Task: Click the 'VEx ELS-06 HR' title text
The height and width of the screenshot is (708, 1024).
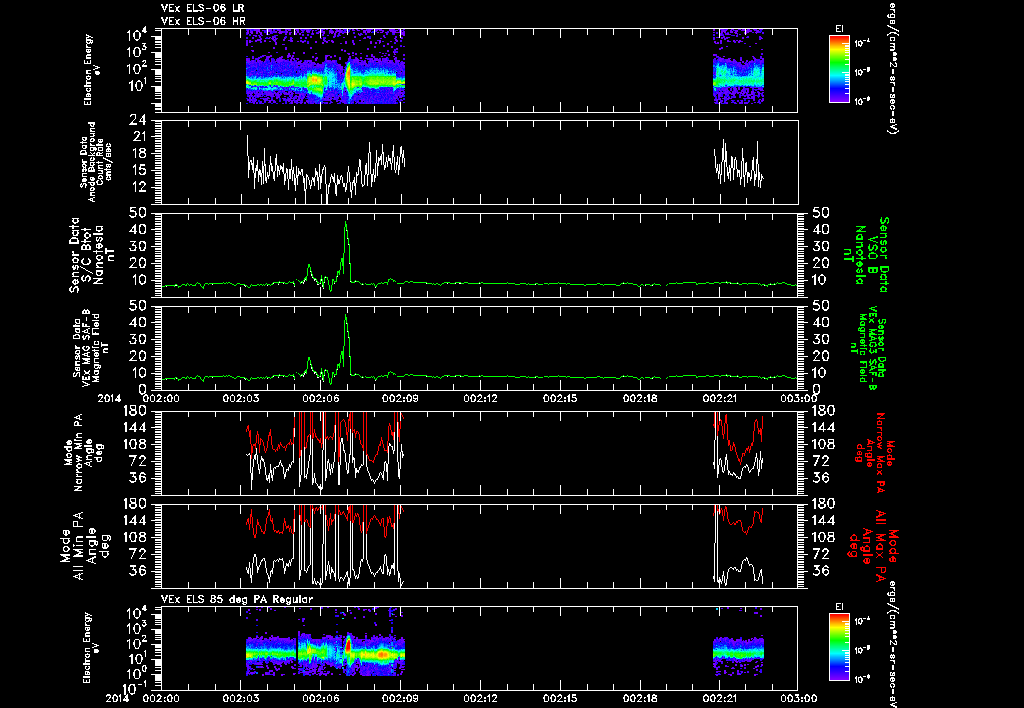Action: coord(202,21)
